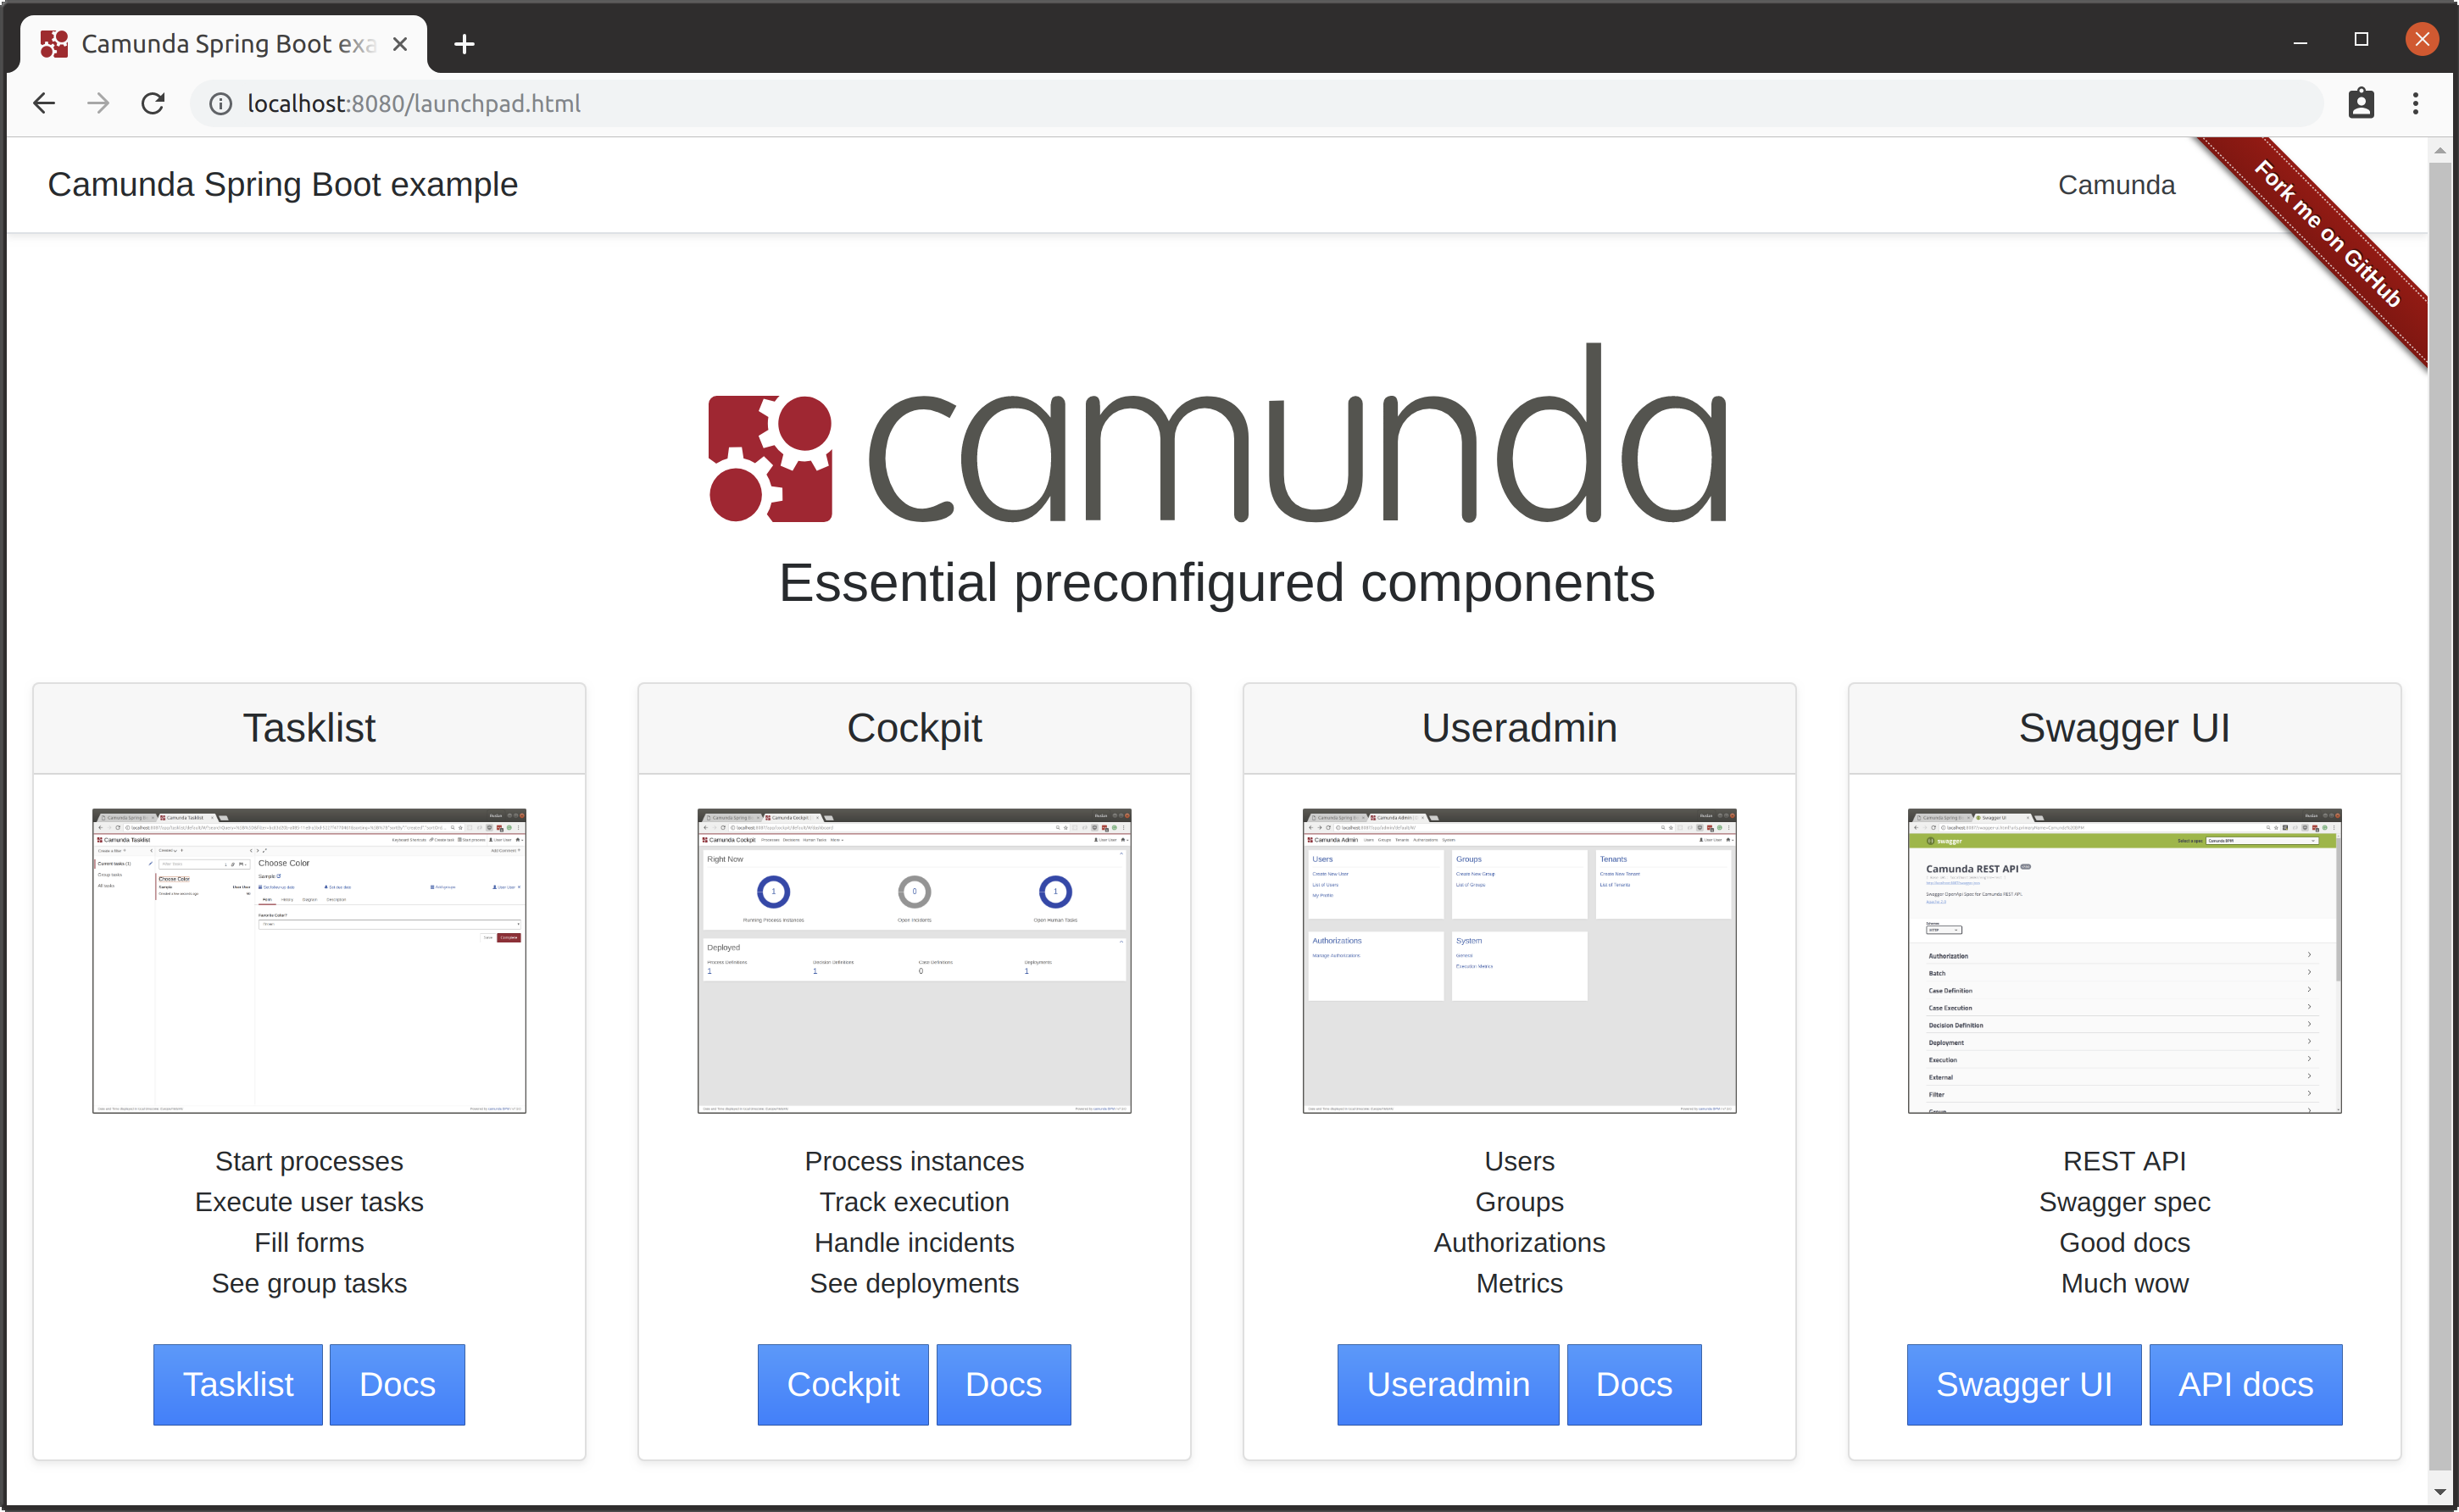Click the site info icon in address bar

click(220, 104)
